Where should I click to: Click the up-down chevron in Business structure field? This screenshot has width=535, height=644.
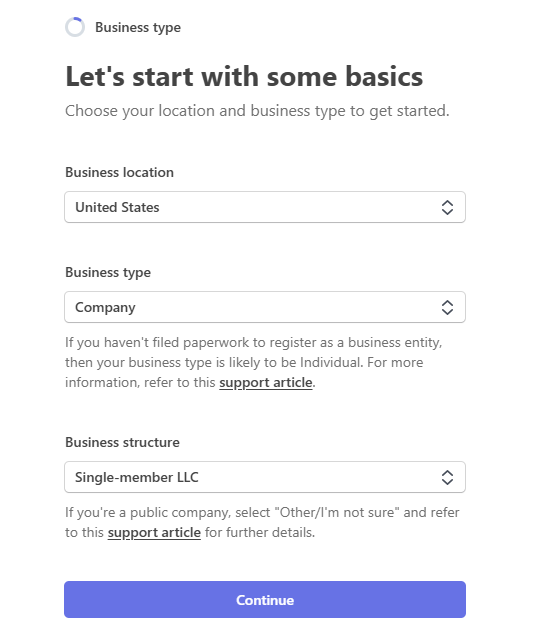click(447, 477)
